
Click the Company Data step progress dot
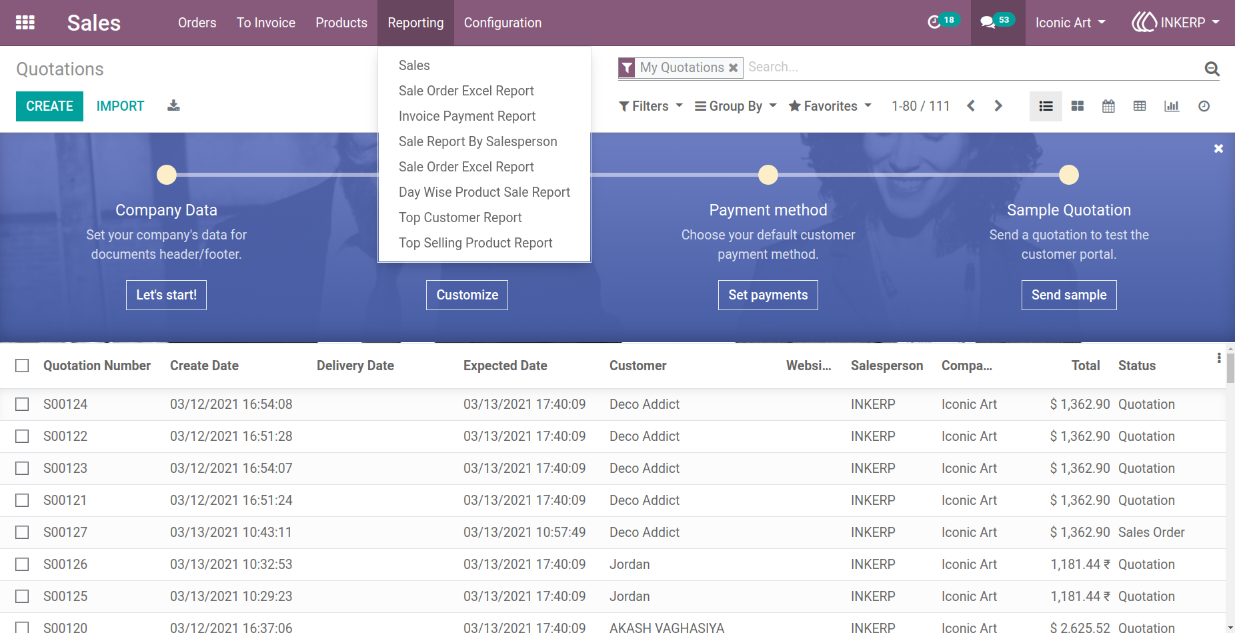coord(167,175)
